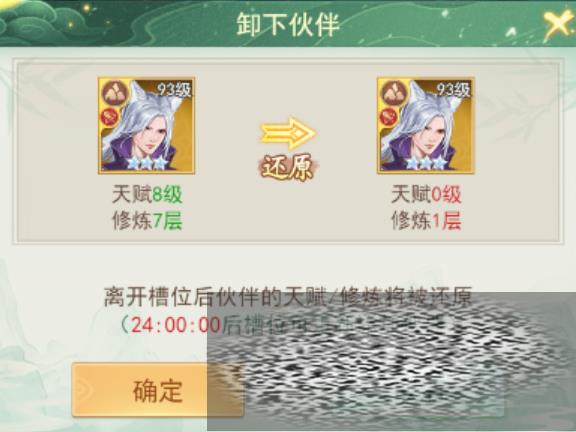This screenshot has height=432, width=576.
Task: Close the 卸下伙伴 dialog with the X
Action: [x=558, y=24]
